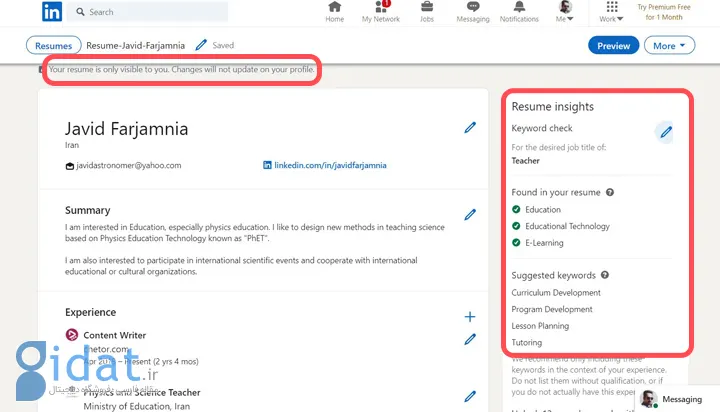Edit the Summary section with pencil icon
Image resolution: width=720 pixels, height=412 pixels.
pyautogui.click(x=470, y=214)
